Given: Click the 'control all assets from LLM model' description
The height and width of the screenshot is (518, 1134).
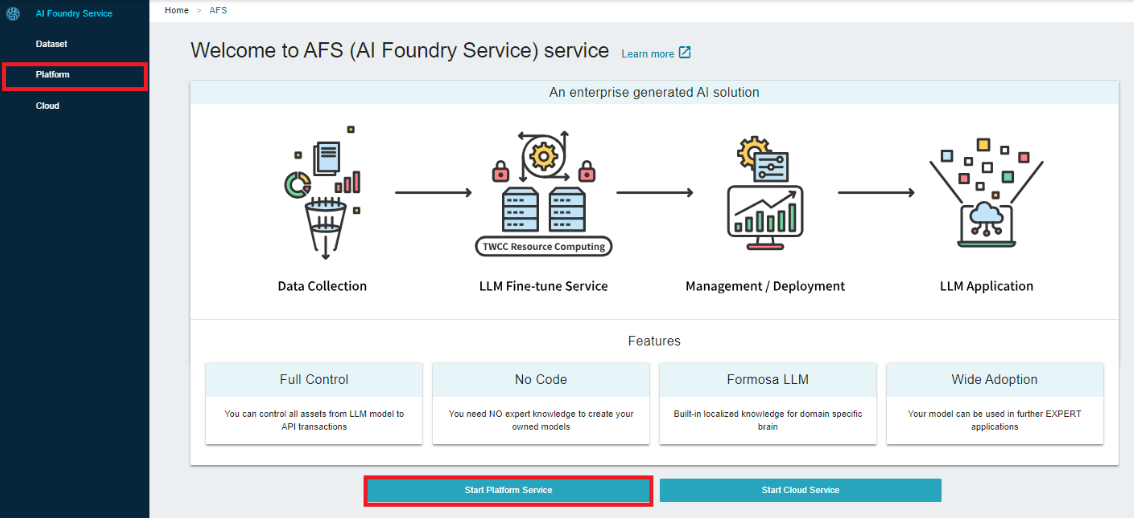Looking at the screenshot, I should point(314,420).
